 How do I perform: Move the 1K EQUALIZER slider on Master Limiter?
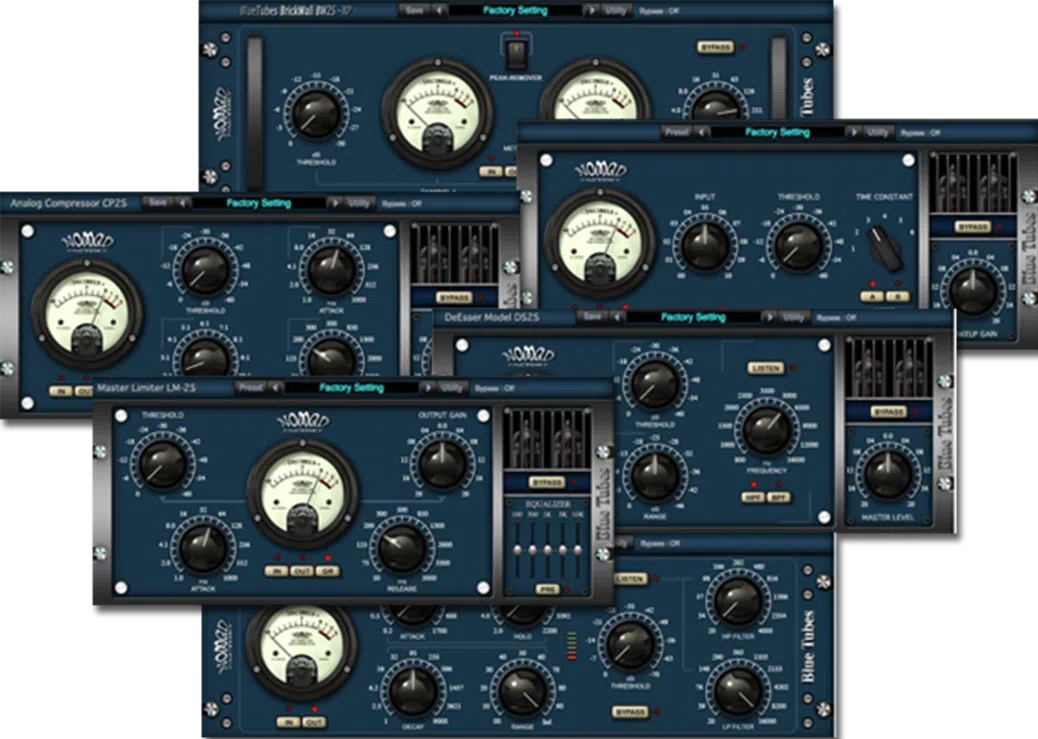[x=547, y=551]
